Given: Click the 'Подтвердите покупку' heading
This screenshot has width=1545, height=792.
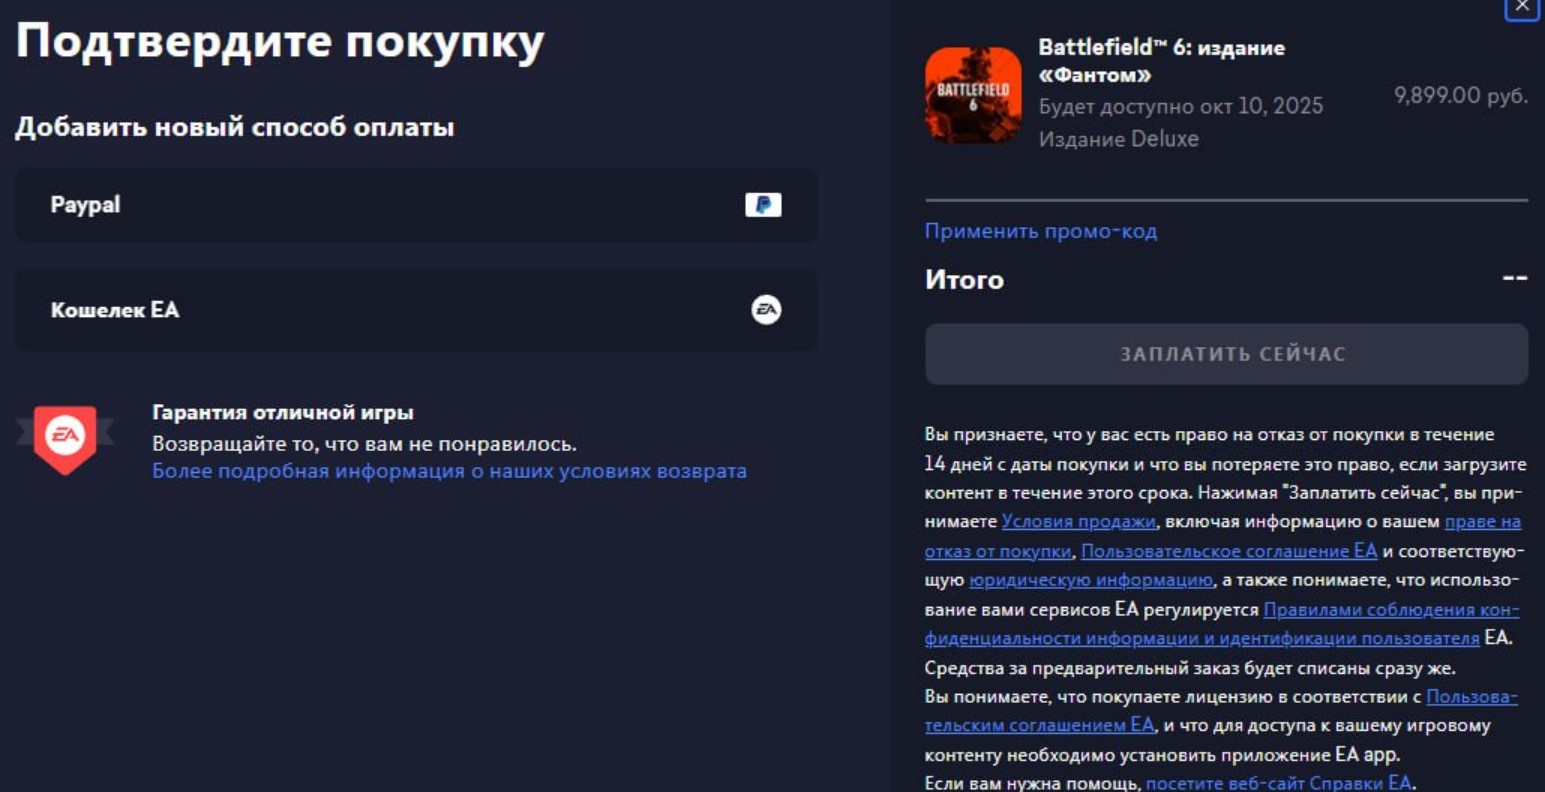Looking at the screenshot, I should click(x=280, y=42).
